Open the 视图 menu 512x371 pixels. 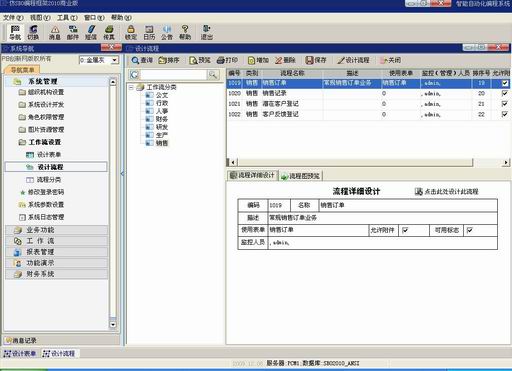(40, 17)
